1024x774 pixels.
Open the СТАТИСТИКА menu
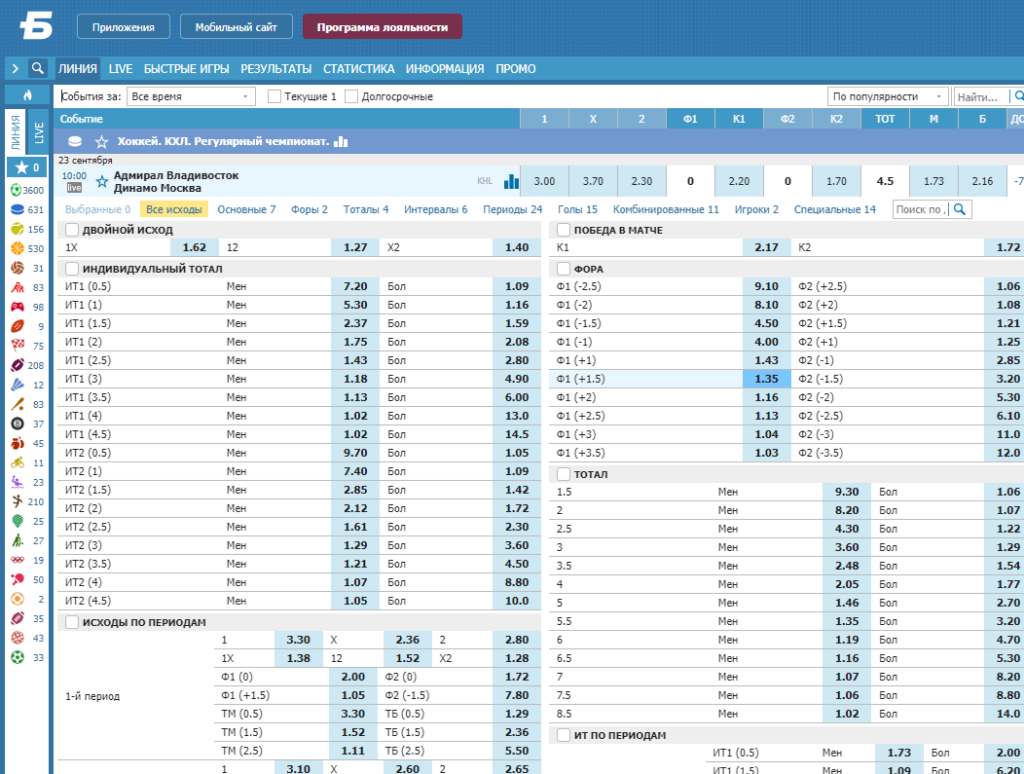tap(359, 69)
